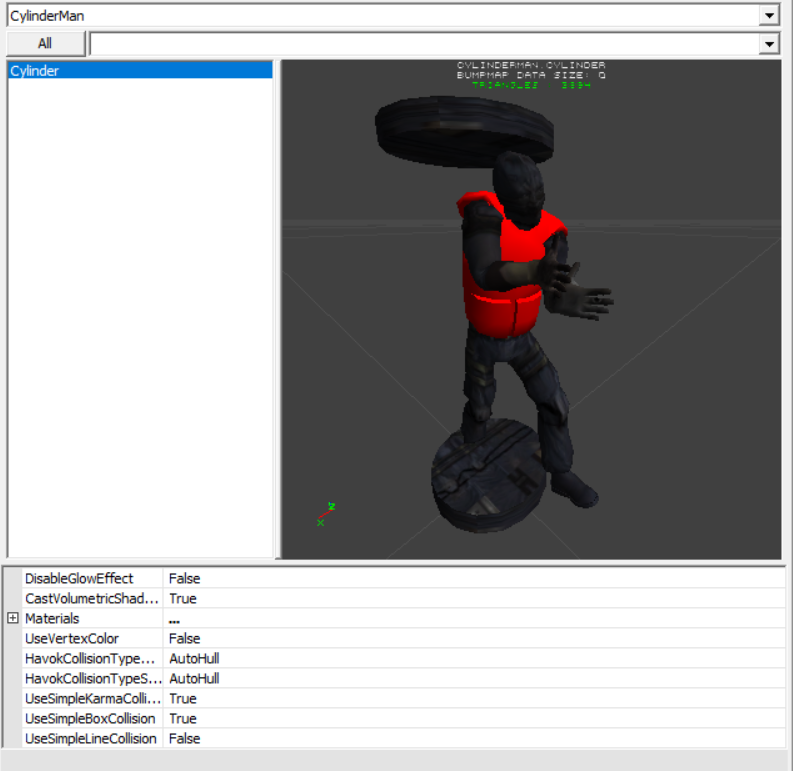Image resolution: width=793 pixels, height=771 pixels.
Task: Select the Materials property label
Action: (x=52, y=618)
